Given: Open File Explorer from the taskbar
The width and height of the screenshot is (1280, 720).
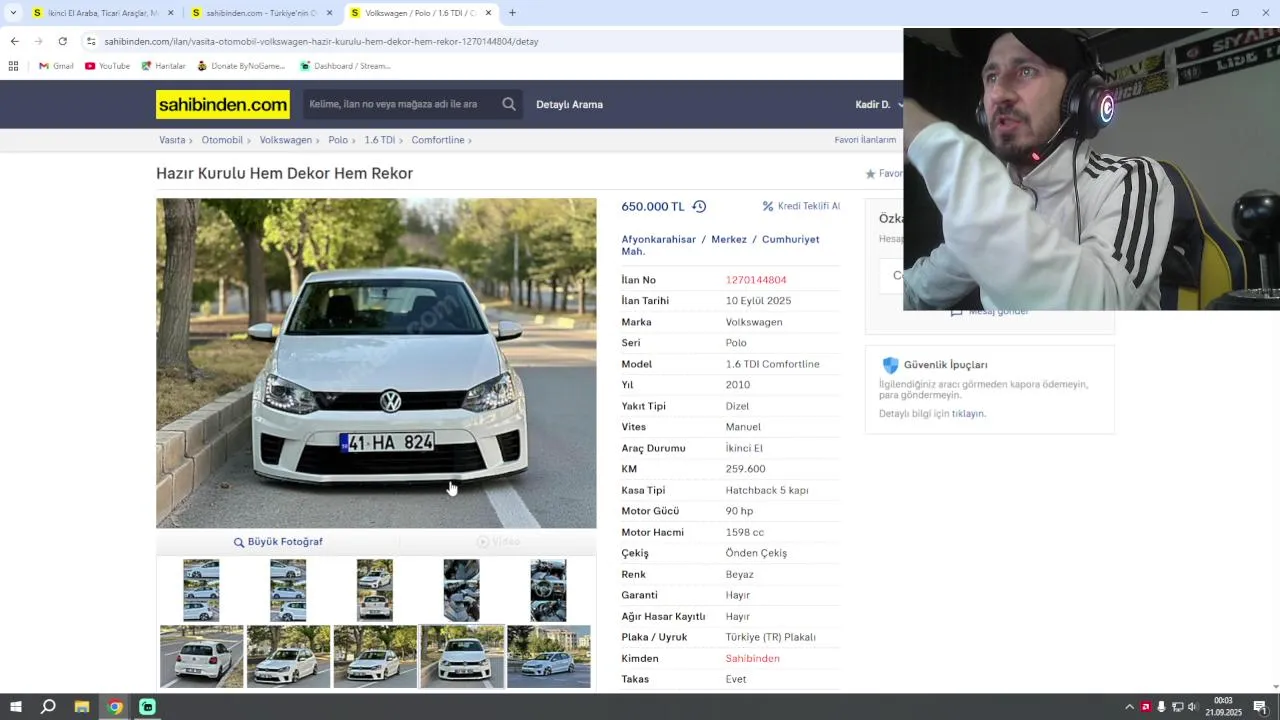Looking at the screenshot, I should coord(82,707).
